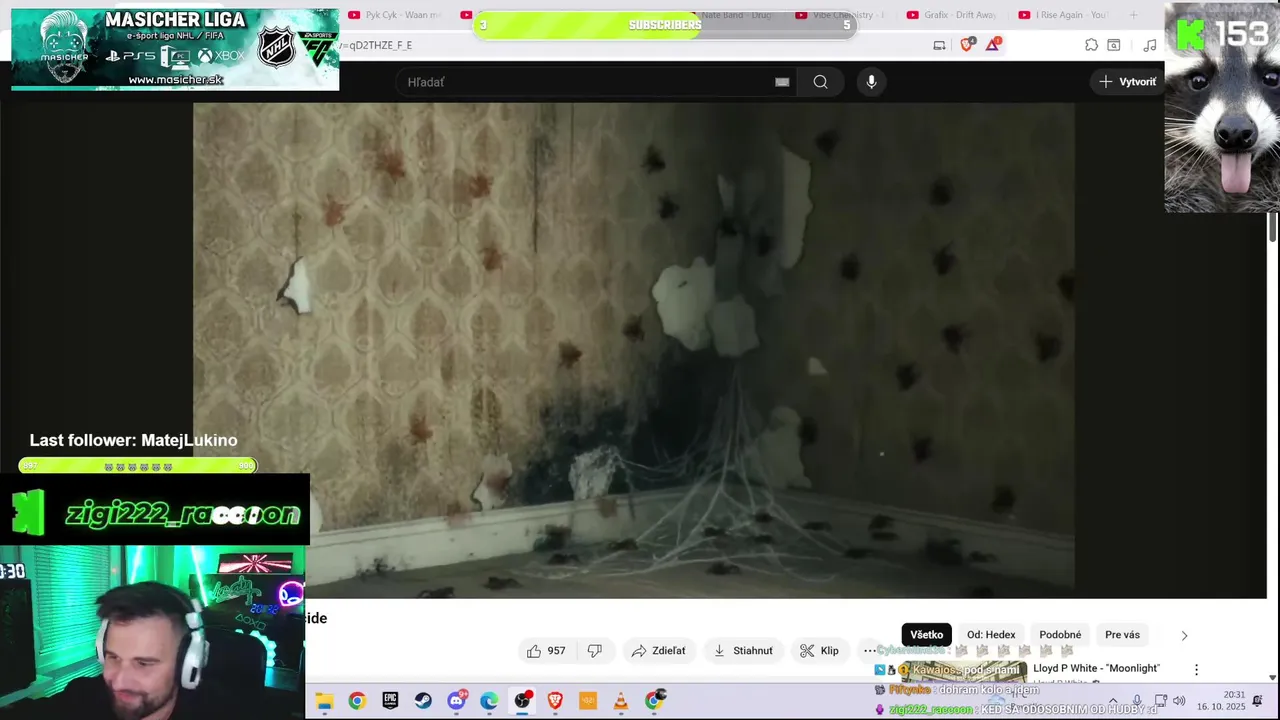Open notifications bell in system tray
1280x720 pixels.
click(x=1258, y=701)
